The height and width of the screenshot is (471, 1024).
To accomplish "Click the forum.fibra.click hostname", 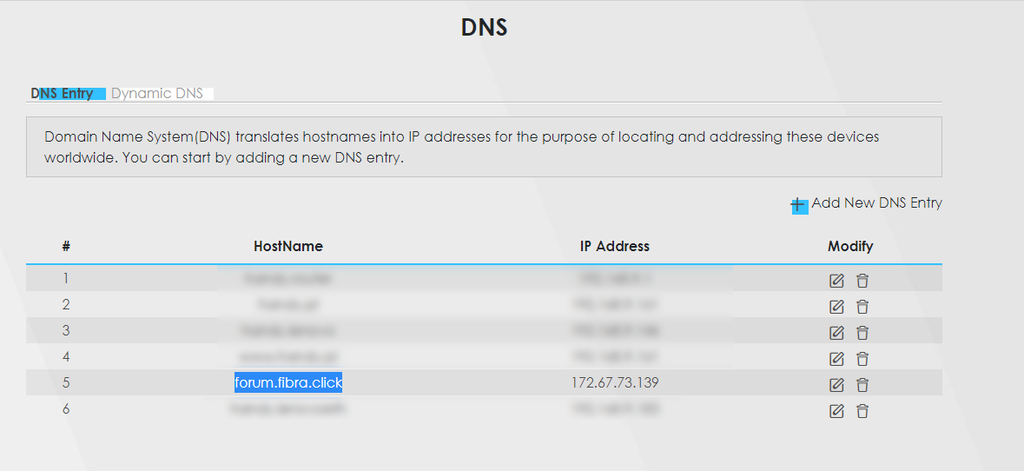I will (x=288, y=382).
